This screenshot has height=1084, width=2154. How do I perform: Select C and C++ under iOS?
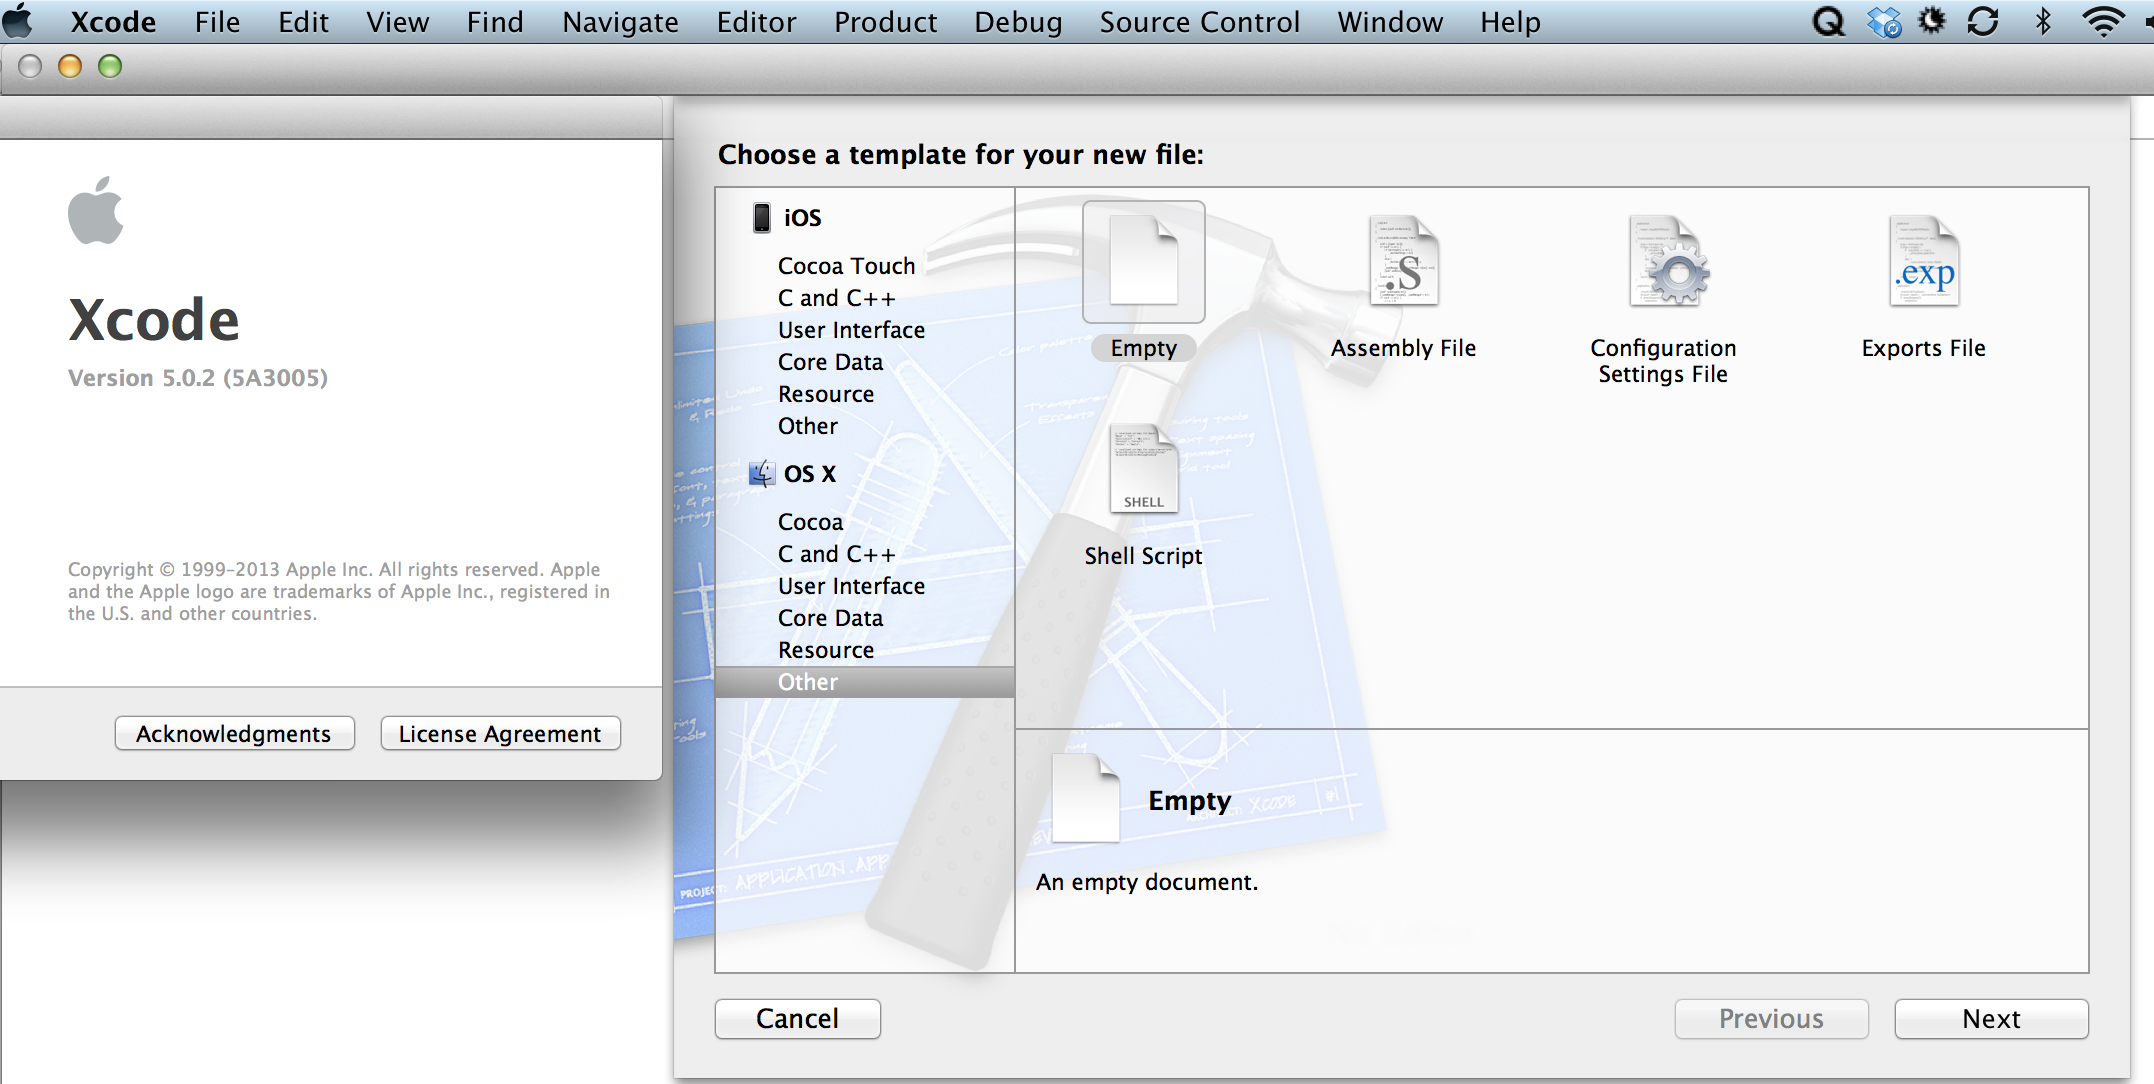[837, 298]
